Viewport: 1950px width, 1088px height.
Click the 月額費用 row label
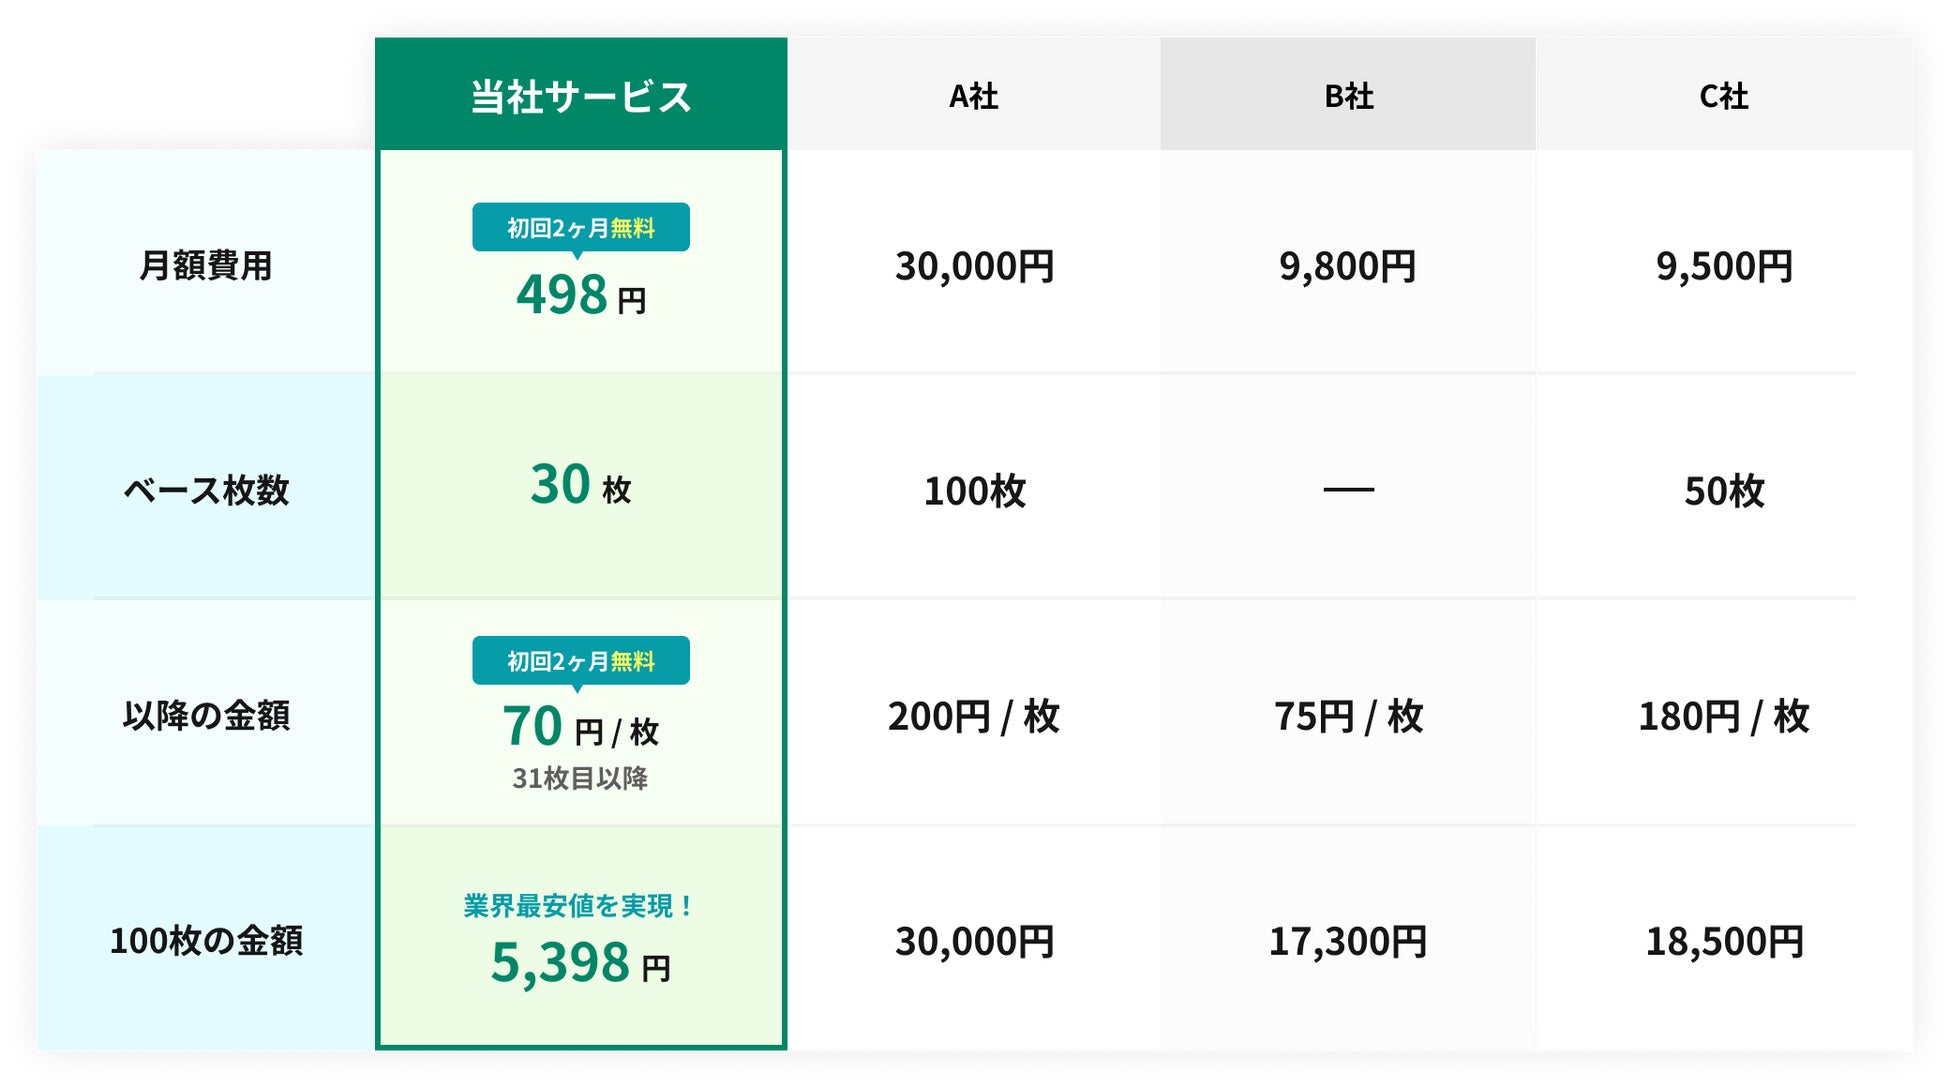tap(205, 266)
